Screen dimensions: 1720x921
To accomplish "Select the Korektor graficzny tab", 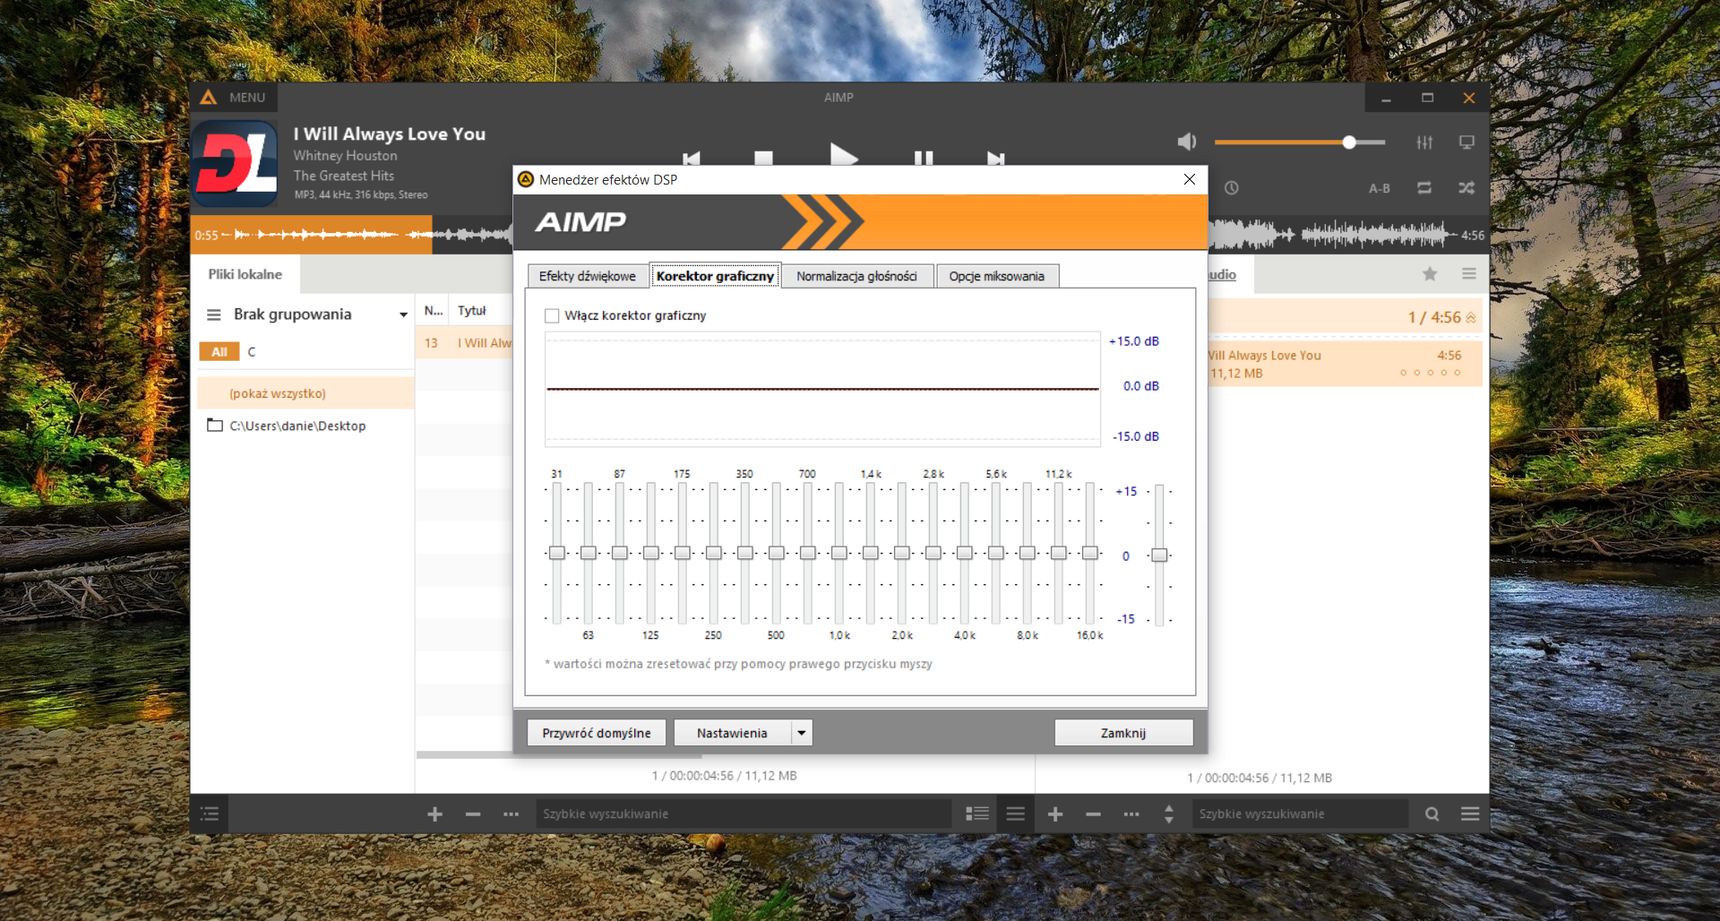I will (x=715, y=276).
